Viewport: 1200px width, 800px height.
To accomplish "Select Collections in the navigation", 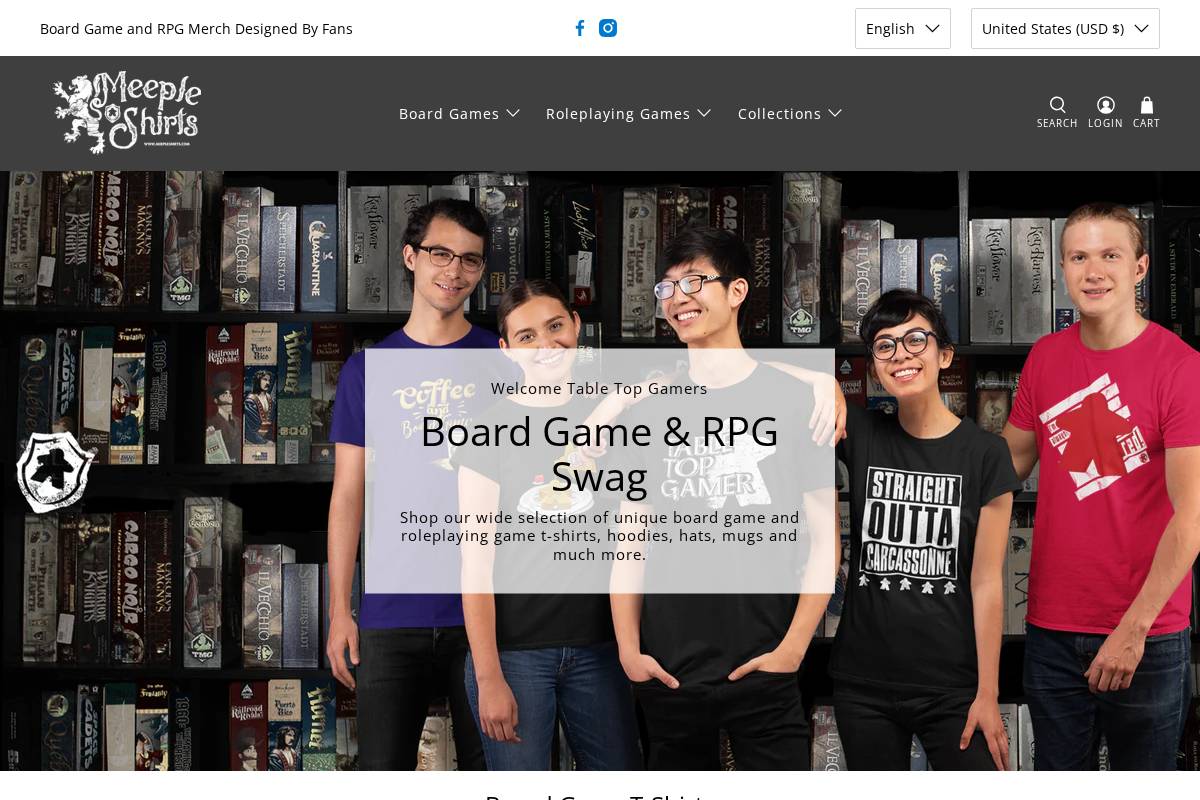I will click(779, 113).
